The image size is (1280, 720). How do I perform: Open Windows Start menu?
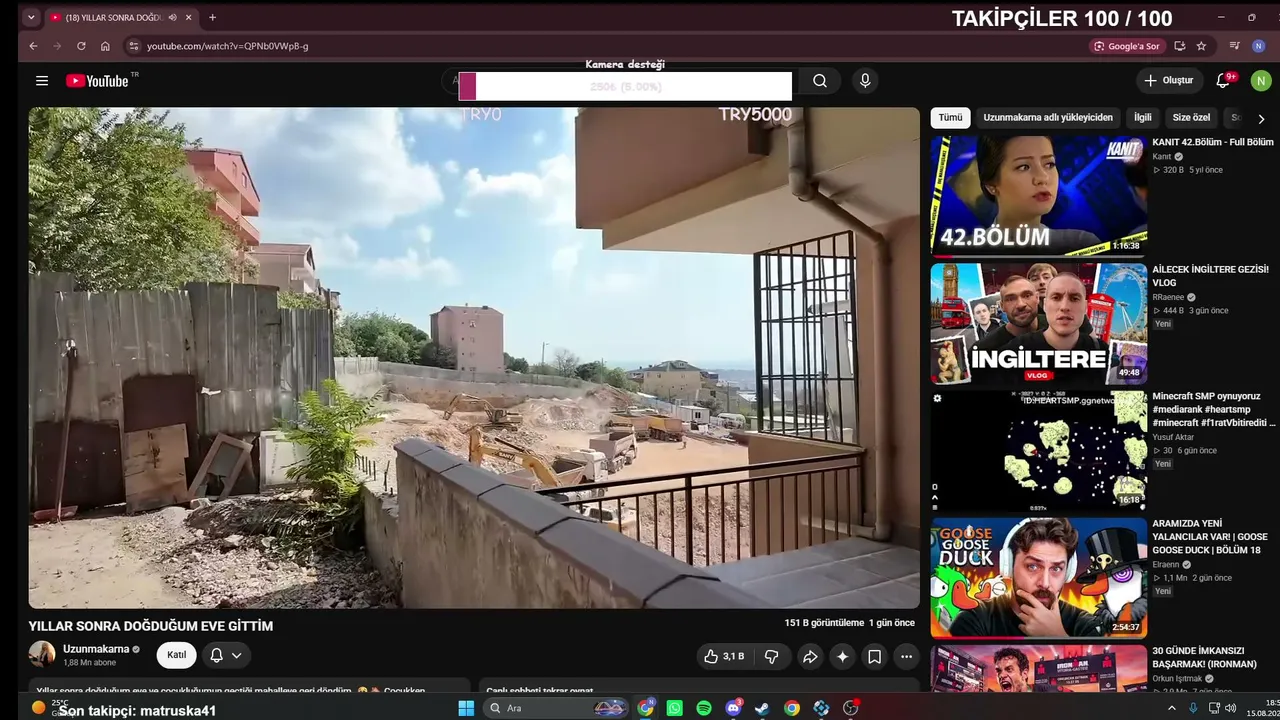(x=466, y=708)
